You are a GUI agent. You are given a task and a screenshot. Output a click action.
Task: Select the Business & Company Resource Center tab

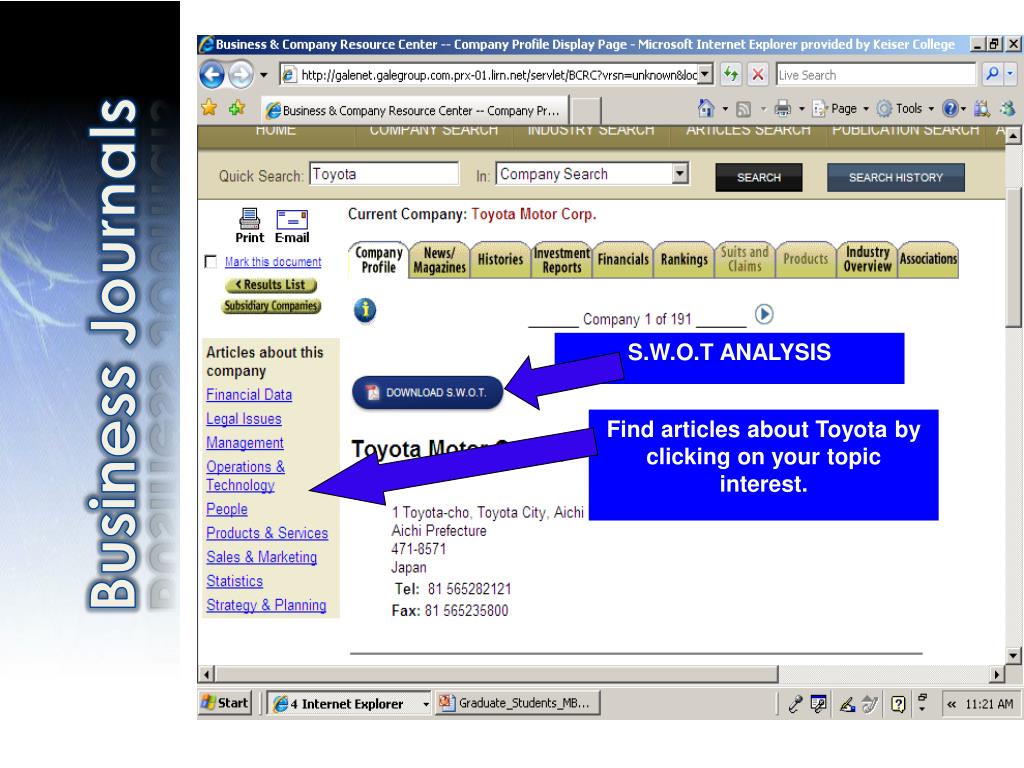(415, 110)
